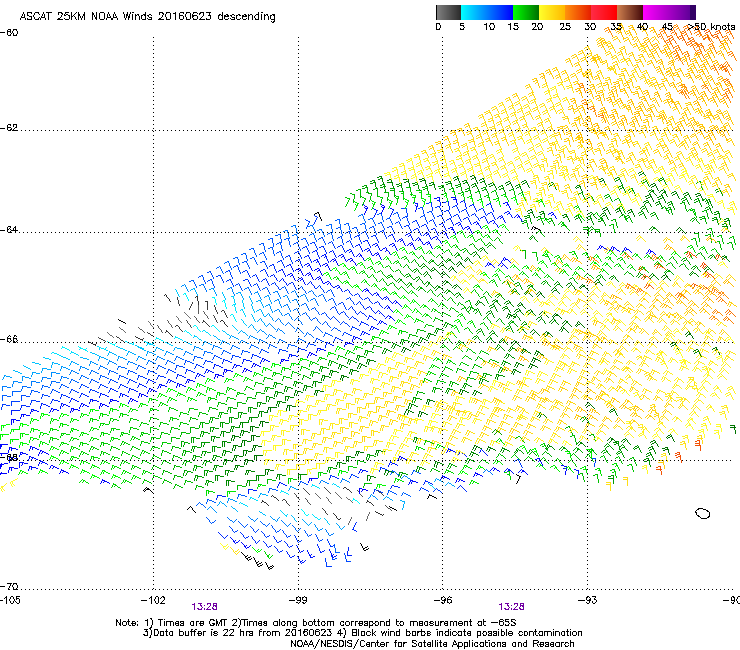Click the yellow 20-25 knots legend segment
Screen dimensions: 740x650
coord(552,12)
